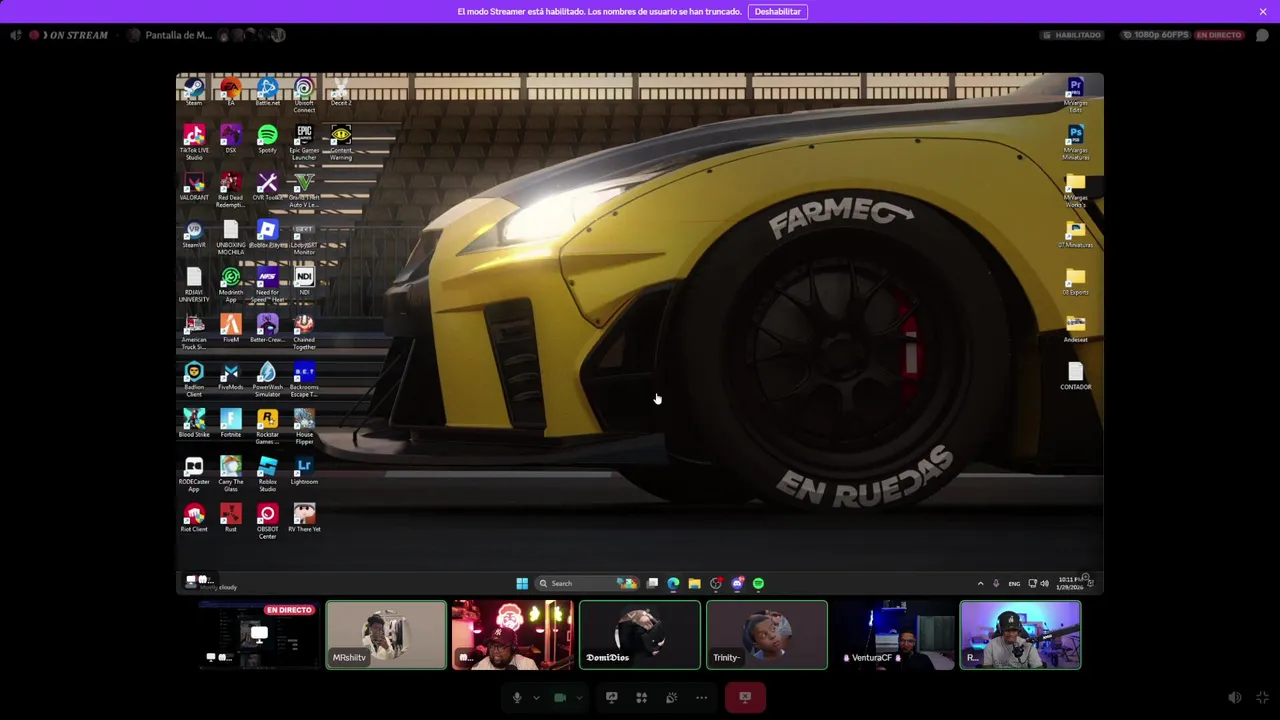
Task: Expand the system tray hidden icons chevron
Action: 980,583
